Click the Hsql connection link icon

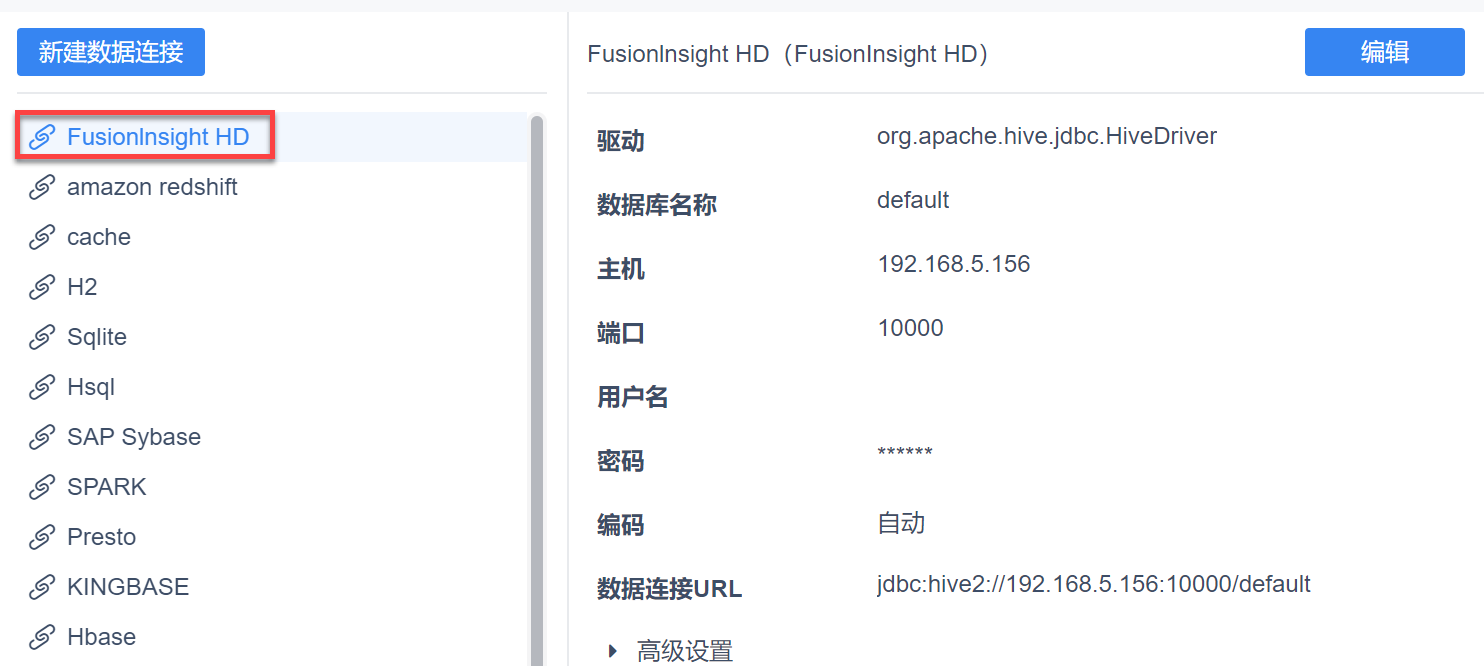click(x=41, y=387)
